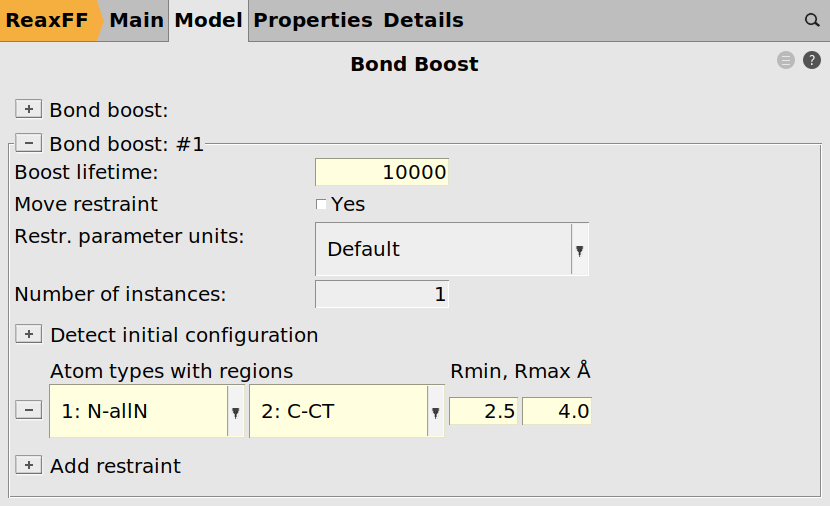
Task: Click the Boost lifetime input field
Action: (382, 172)
